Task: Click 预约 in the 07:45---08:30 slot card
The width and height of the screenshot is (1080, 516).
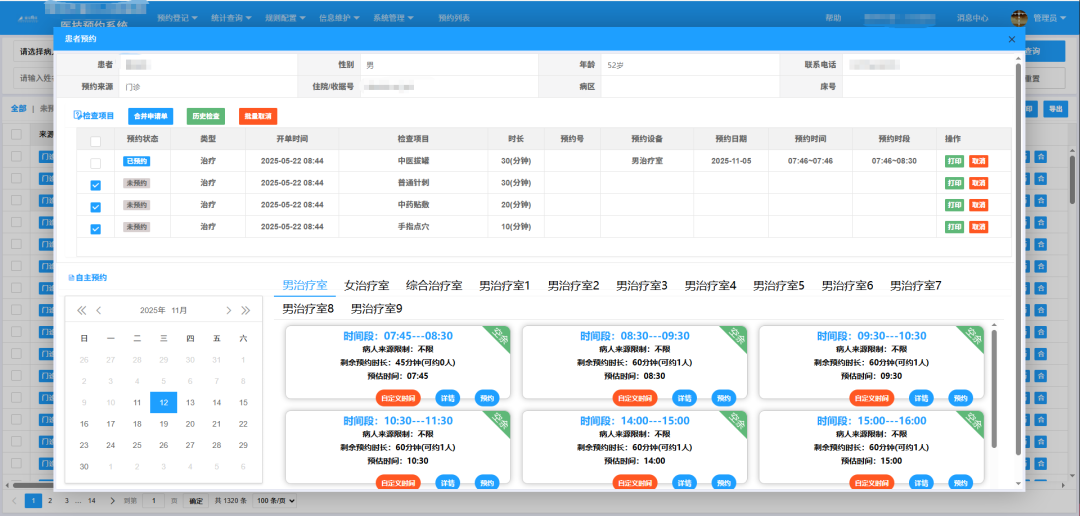Action: (486, 398)
